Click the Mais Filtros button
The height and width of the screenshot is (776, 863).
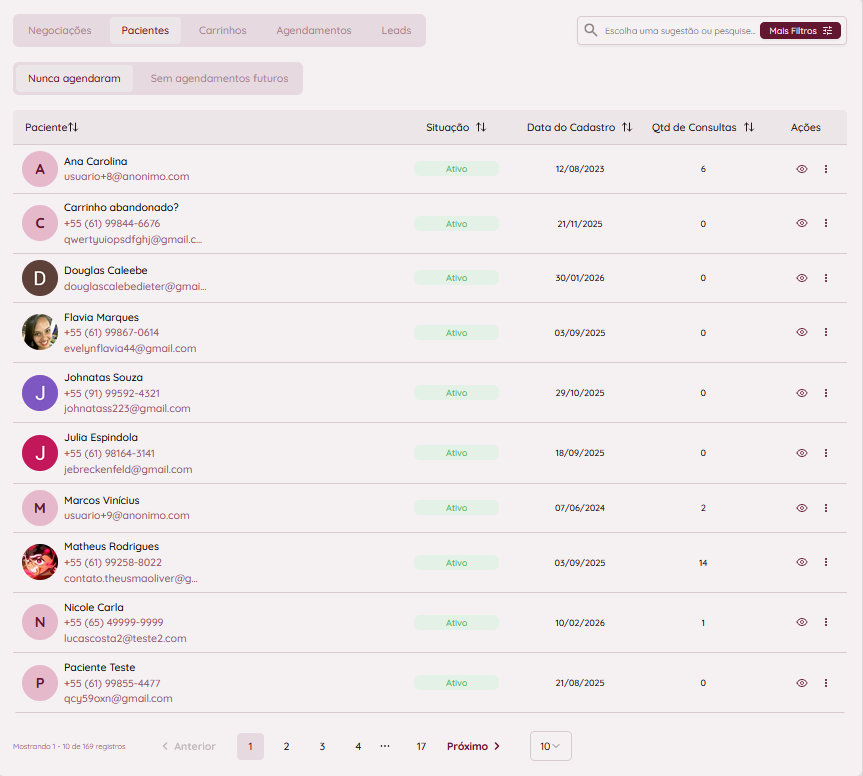coord(800,31)
